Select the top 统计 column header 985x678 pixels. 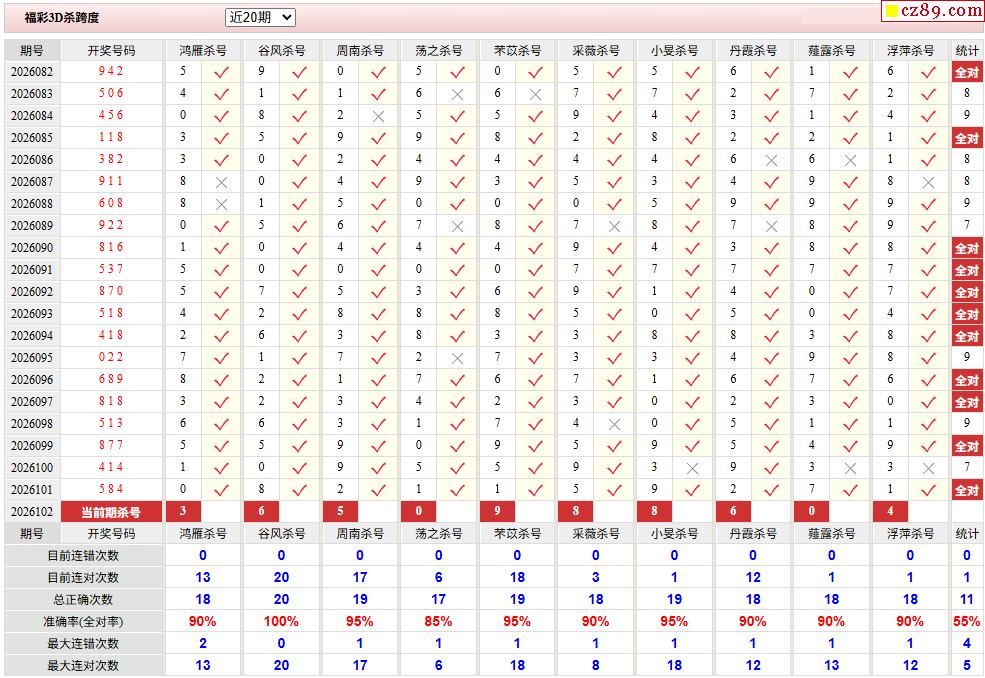coord(967,50)
